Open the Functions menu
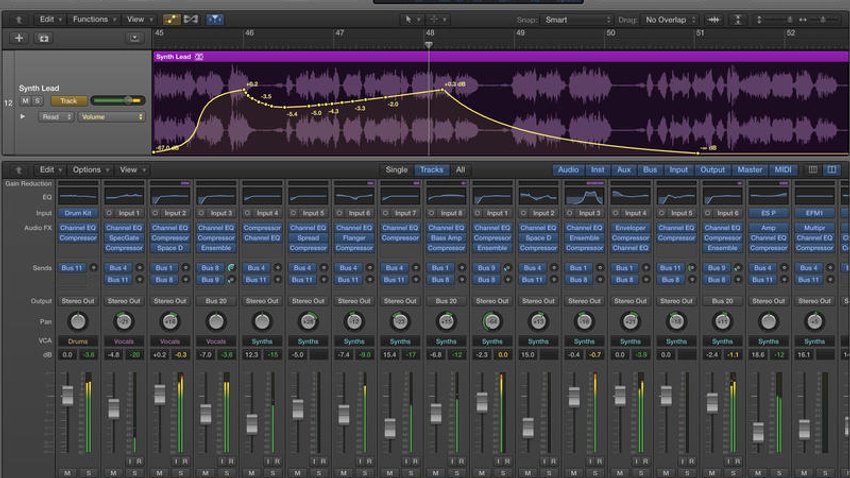Viewport: 850px width, 478px height. pos(94,20)
